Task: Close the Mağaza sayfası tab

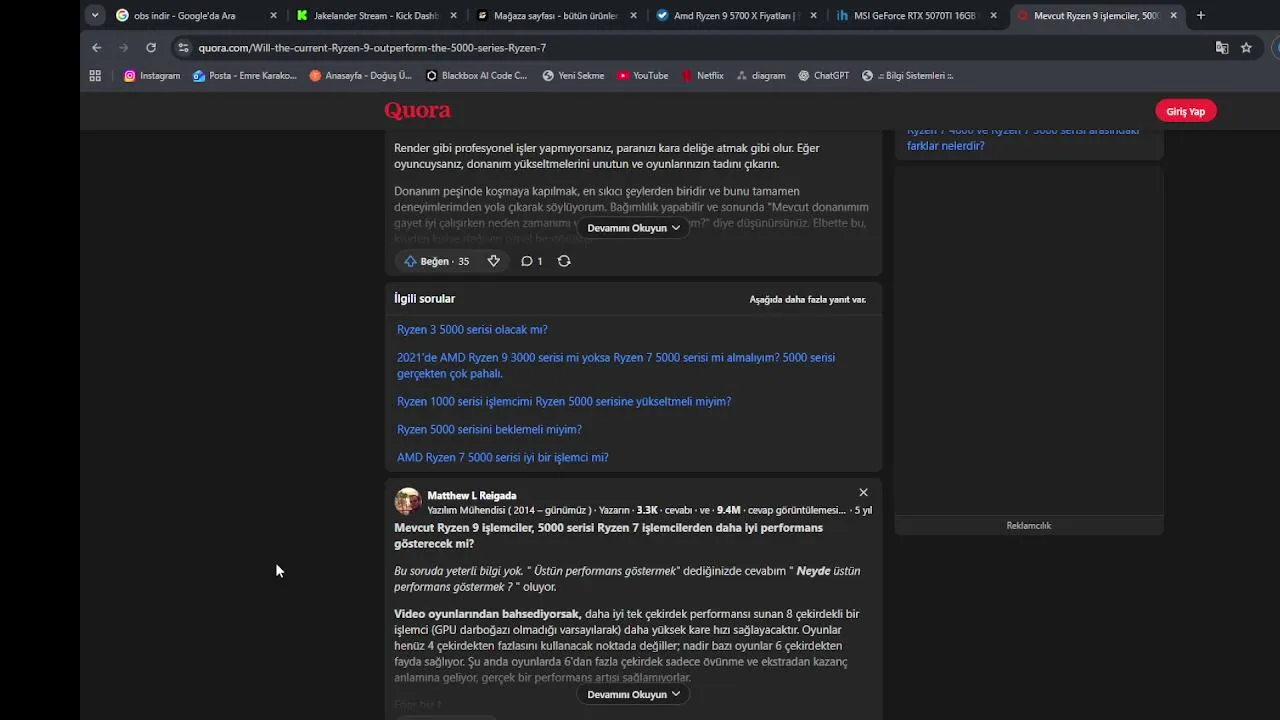Action: (633, 15)
